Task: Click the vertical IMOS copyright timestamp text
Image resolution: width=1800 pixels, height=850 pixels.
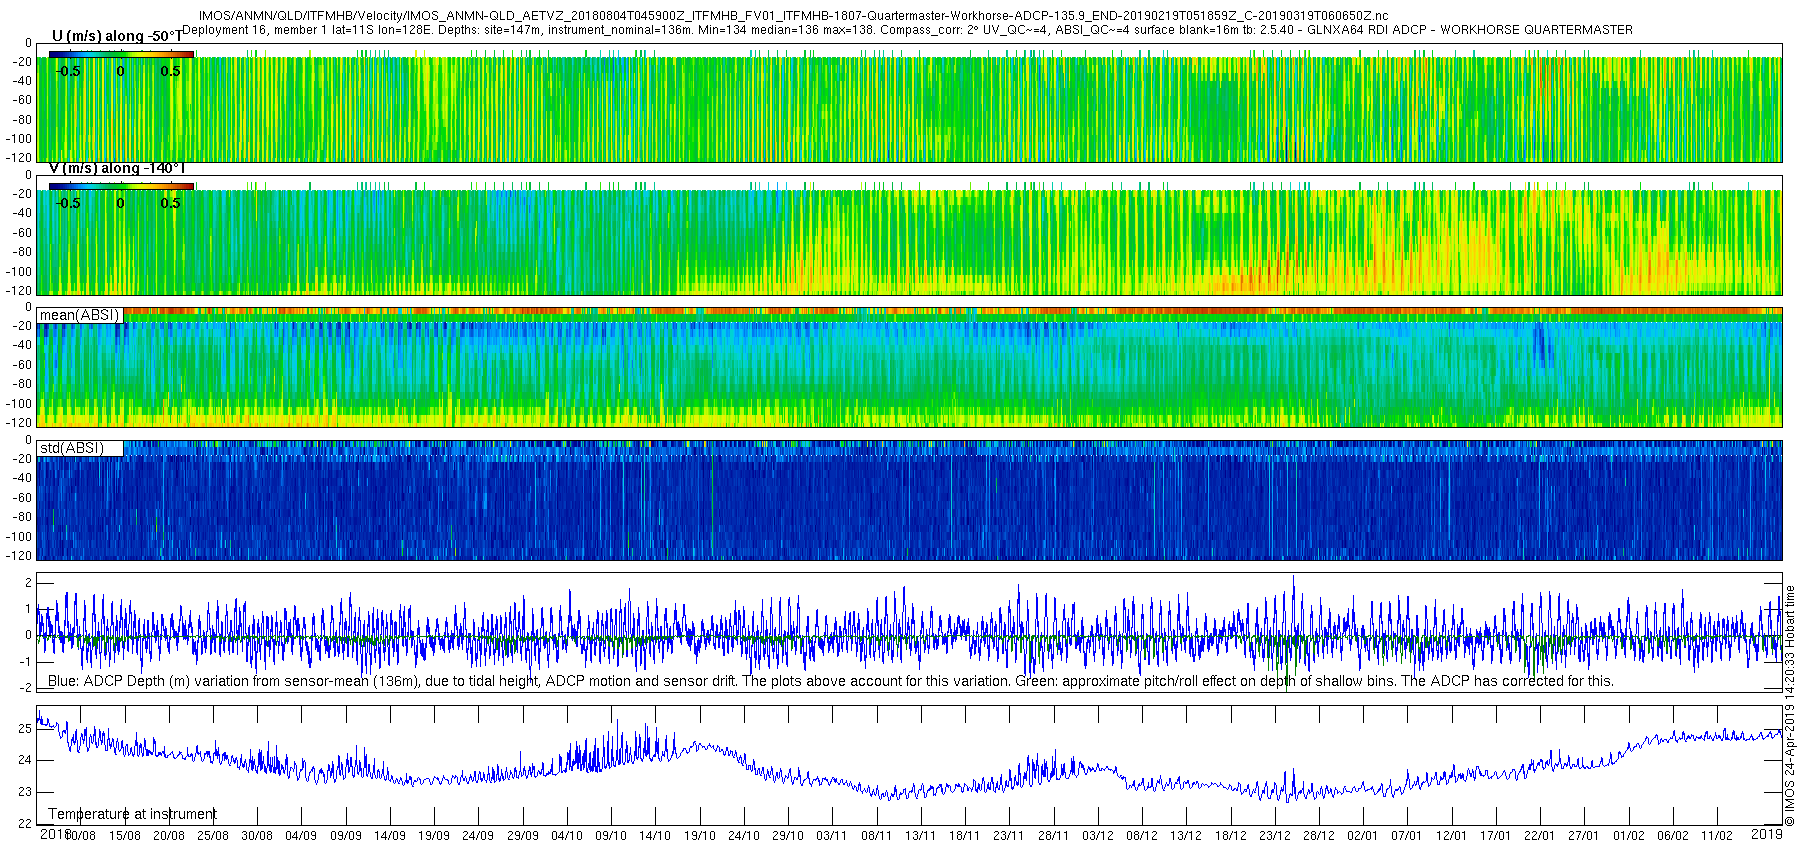Action: (x=1790, y=705)
